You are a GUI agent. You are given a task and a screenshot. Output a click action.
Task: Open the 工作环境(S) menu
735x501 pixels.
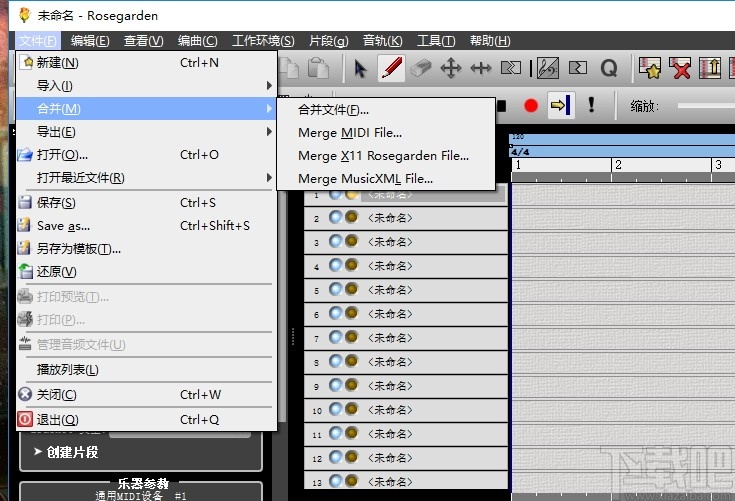[263, 41]
